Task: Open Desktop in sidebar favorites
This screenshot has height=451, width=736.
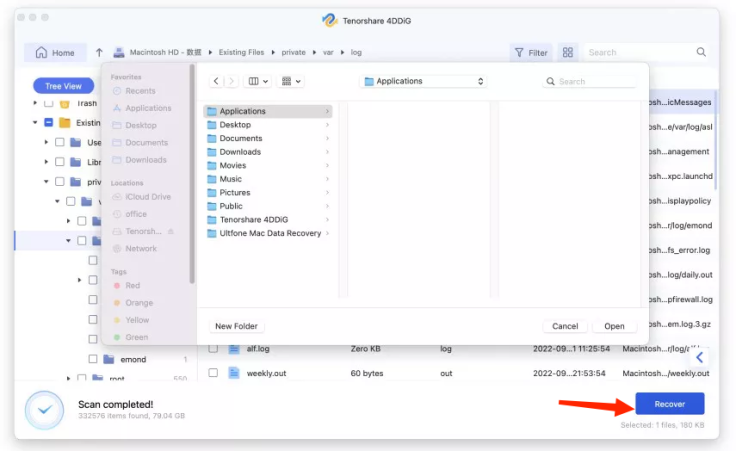Action: (134, 125)
